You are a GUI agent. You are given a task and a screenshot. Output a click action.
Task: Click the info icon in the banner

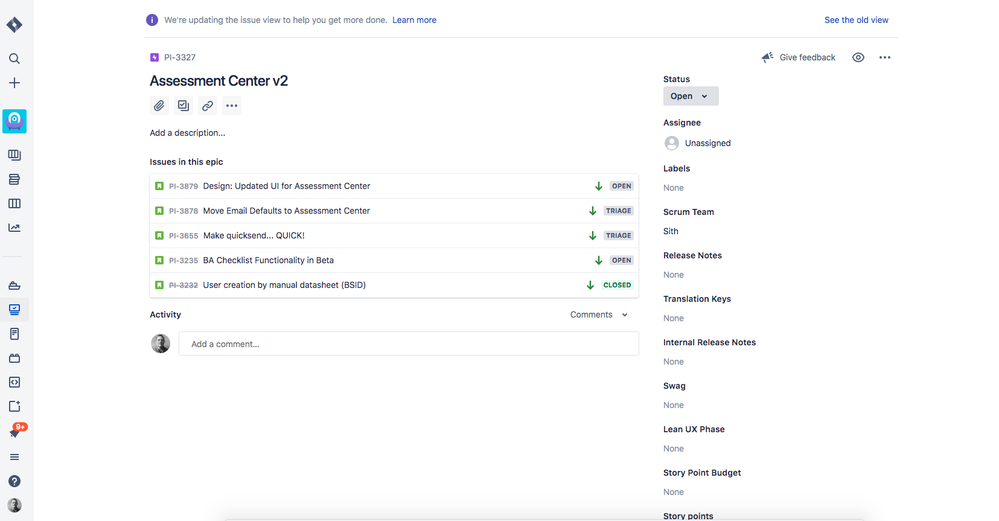[x=152, y=20]
